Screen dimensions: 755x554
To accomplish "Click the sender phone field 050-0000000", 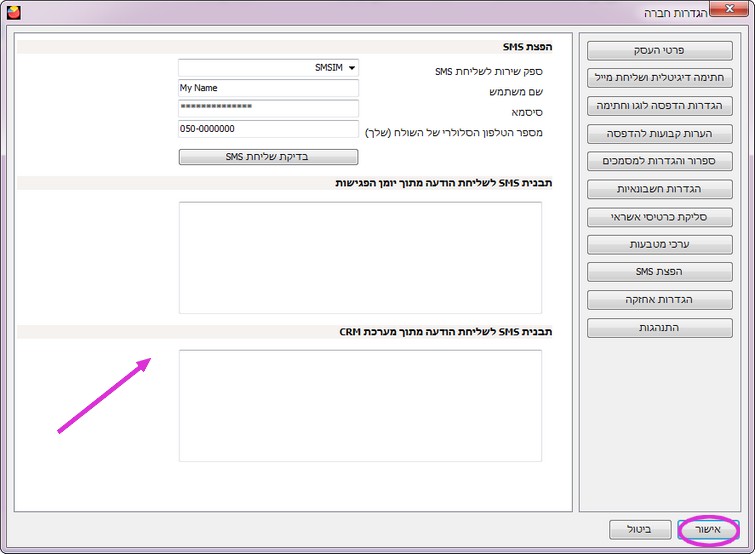I will (268, 129).
